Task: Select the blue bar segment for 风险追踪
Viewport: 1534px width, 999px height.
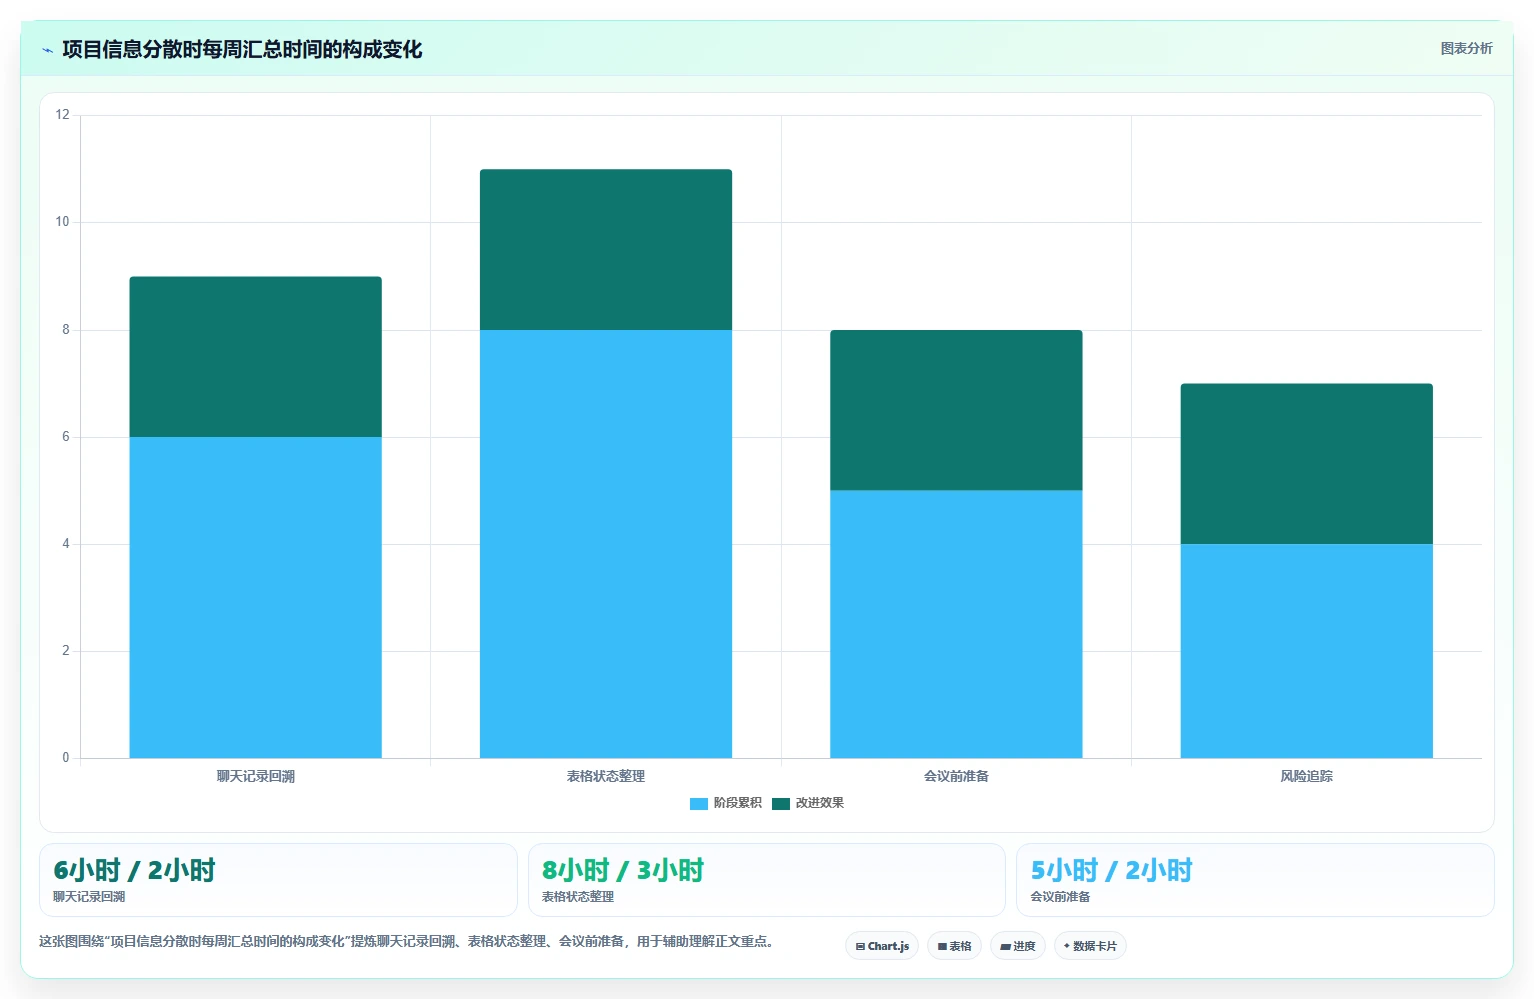Action: pos(1306,651)
